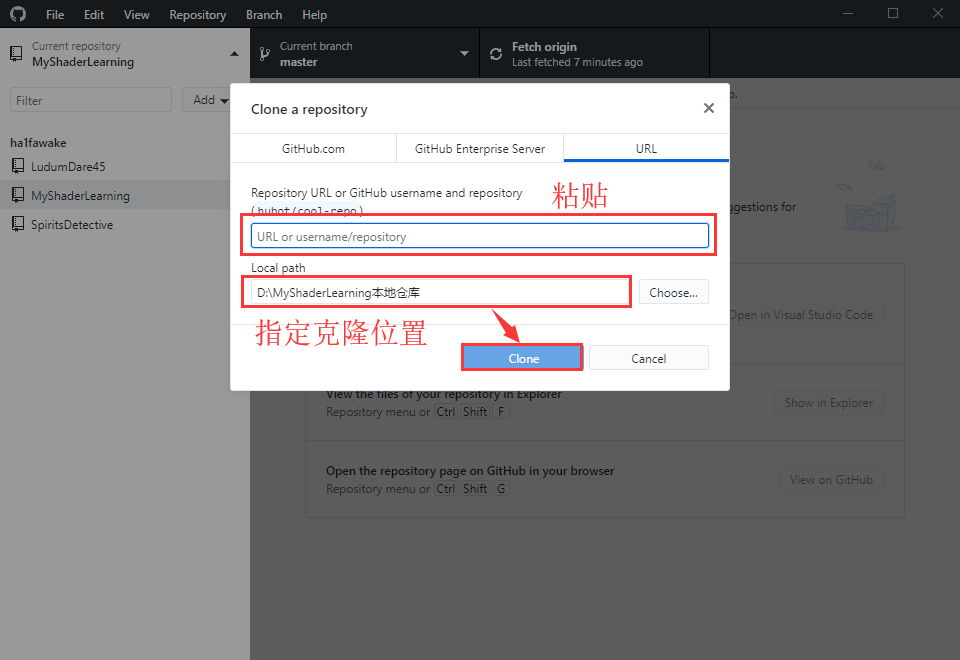Click the LudumDare45 repository icon

point(18,165)
